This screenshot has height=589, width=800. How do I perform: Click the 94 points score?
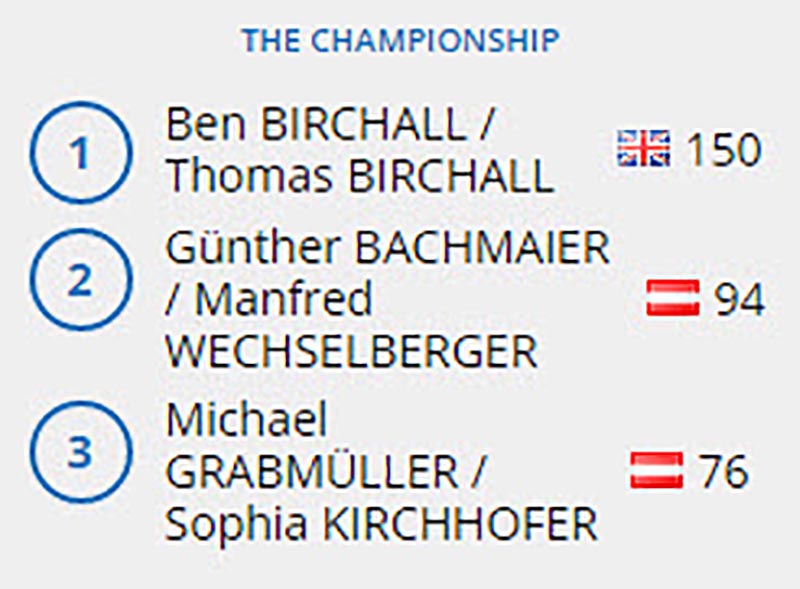point(740,299)
